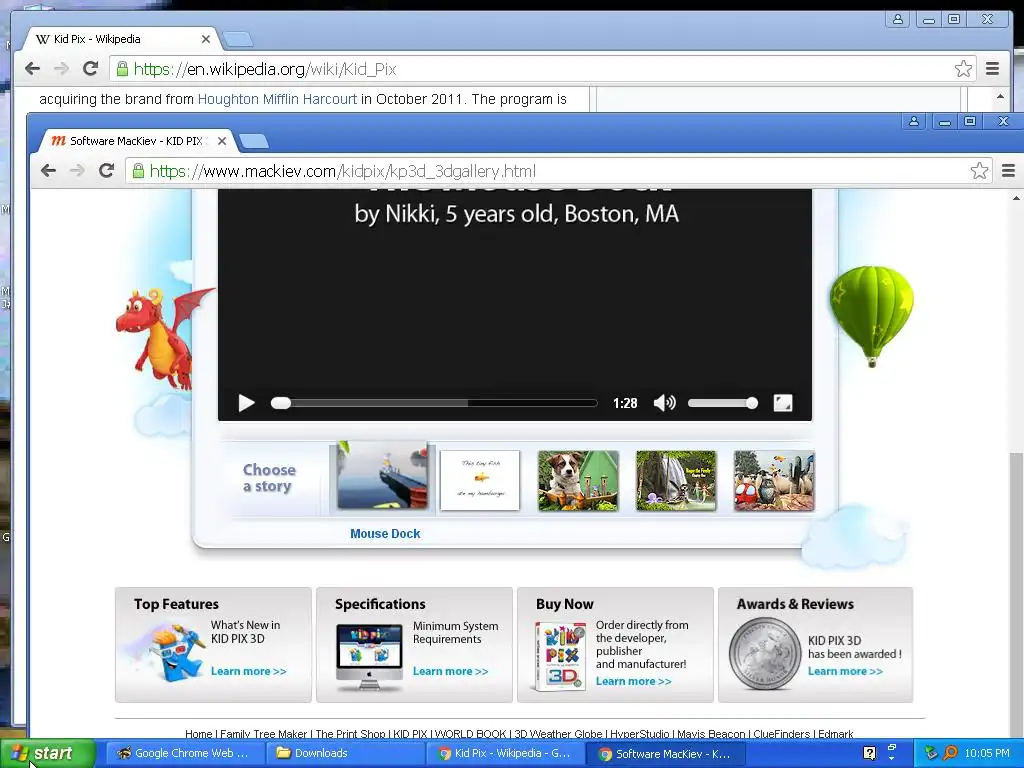Click the iMac specifications image
Screen dimensions: 1024x768
(369, 657)
